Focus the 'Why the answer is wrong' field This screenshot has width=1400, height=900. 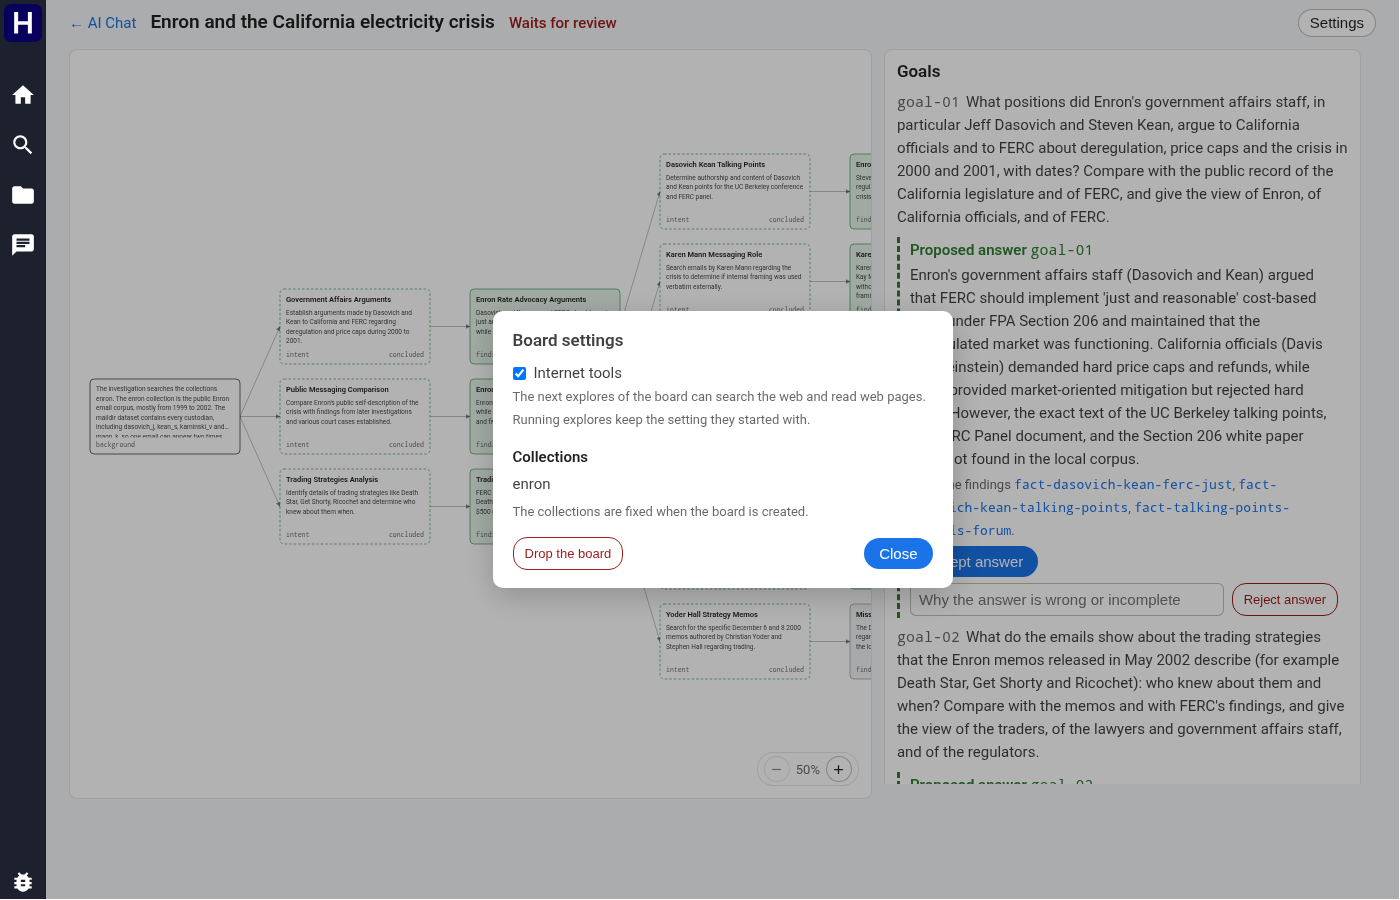(x=1066, y=600)
